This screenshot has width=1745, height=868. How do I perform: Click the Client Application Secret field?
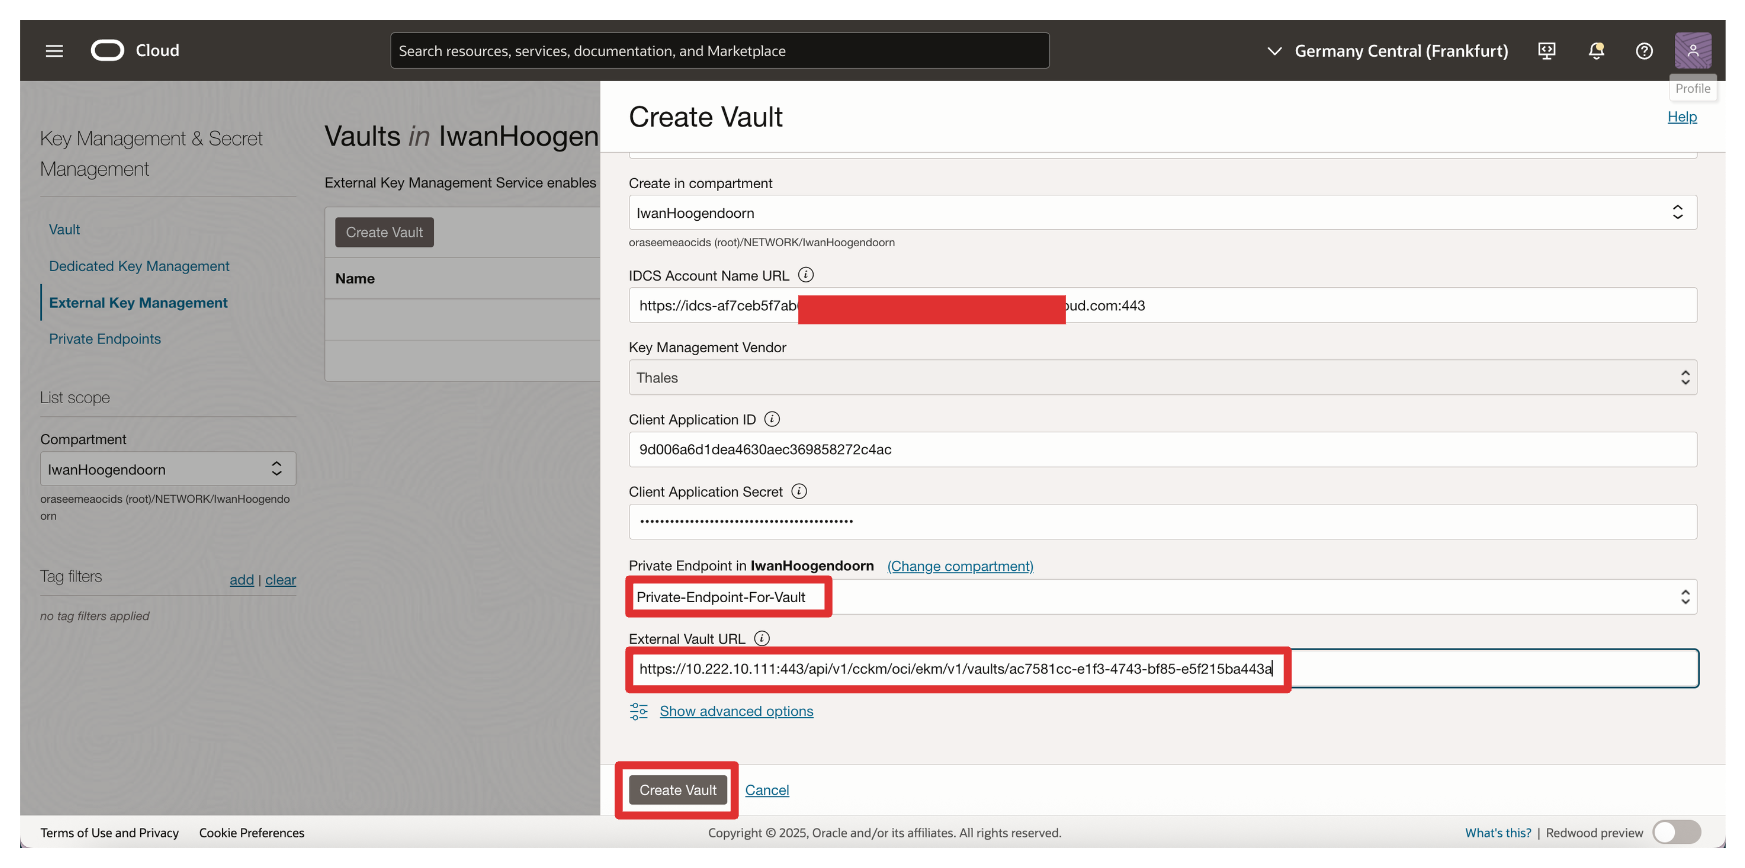(x=1162, y=521)
